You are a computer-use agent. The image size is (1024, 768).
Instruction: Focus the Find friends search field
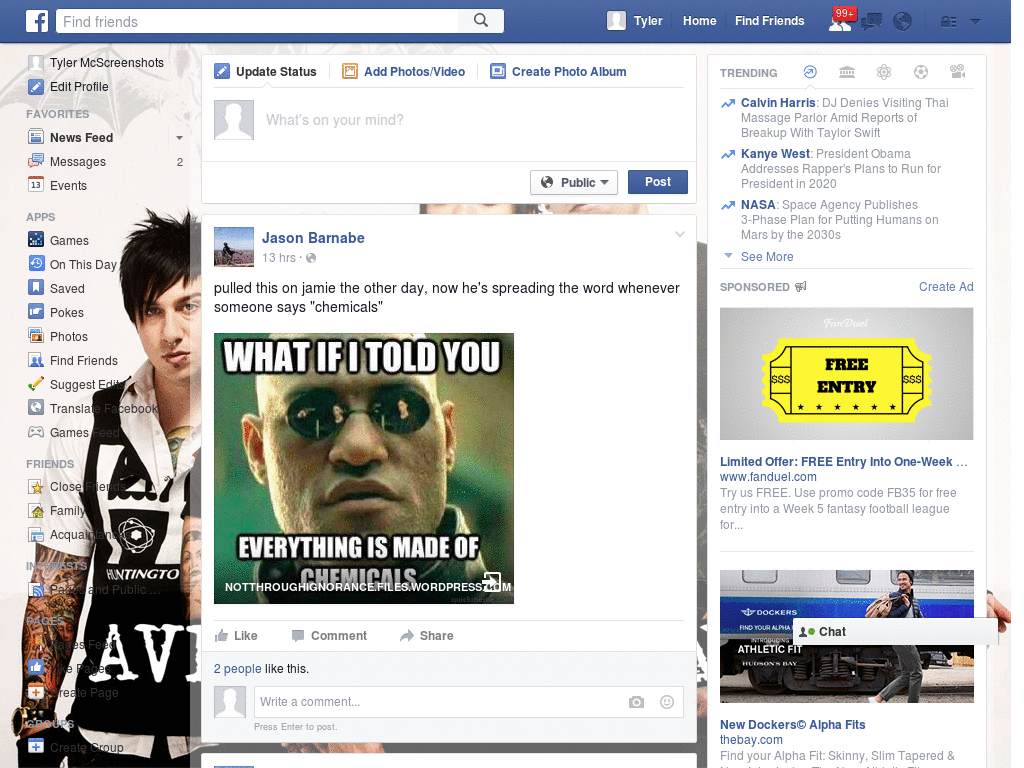click(x=258, y=21)
